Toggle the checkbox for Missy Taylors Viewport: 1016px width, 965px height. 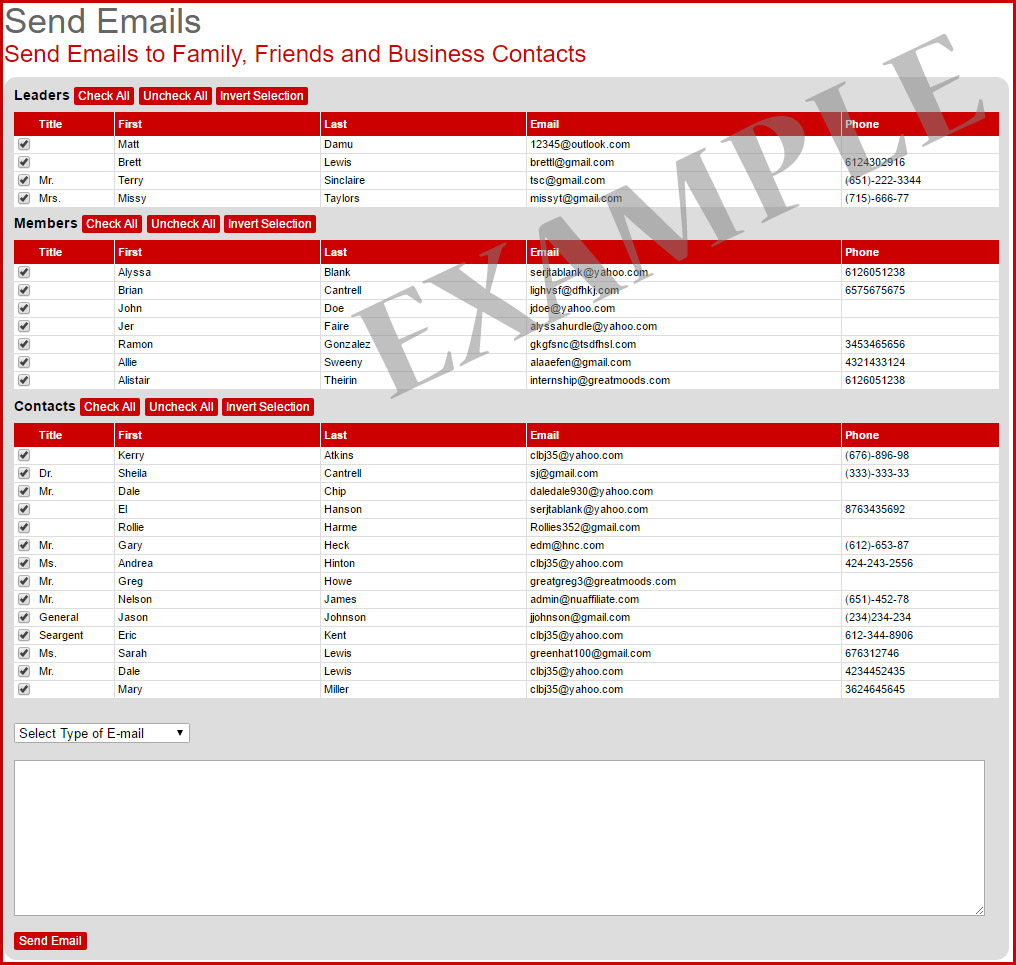click(23, 198)
